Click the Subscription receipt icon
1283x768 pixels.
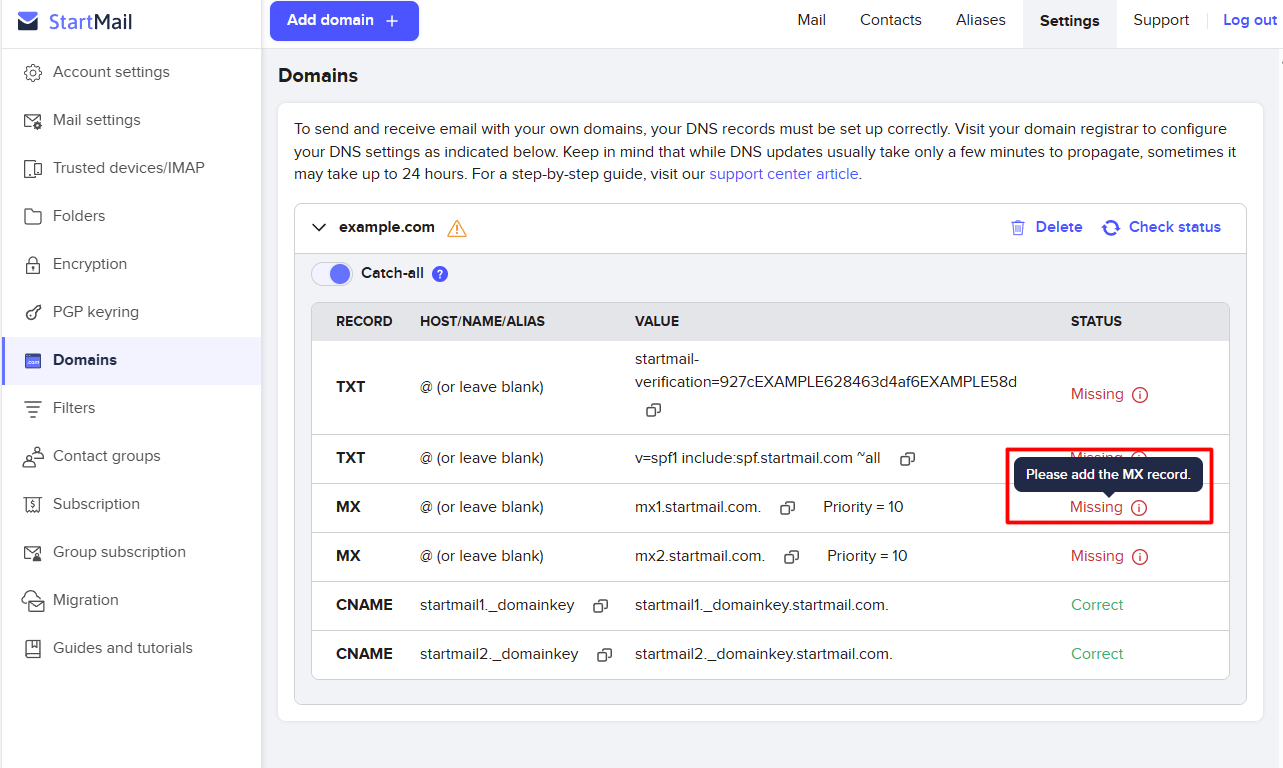[x=33, y=505]
